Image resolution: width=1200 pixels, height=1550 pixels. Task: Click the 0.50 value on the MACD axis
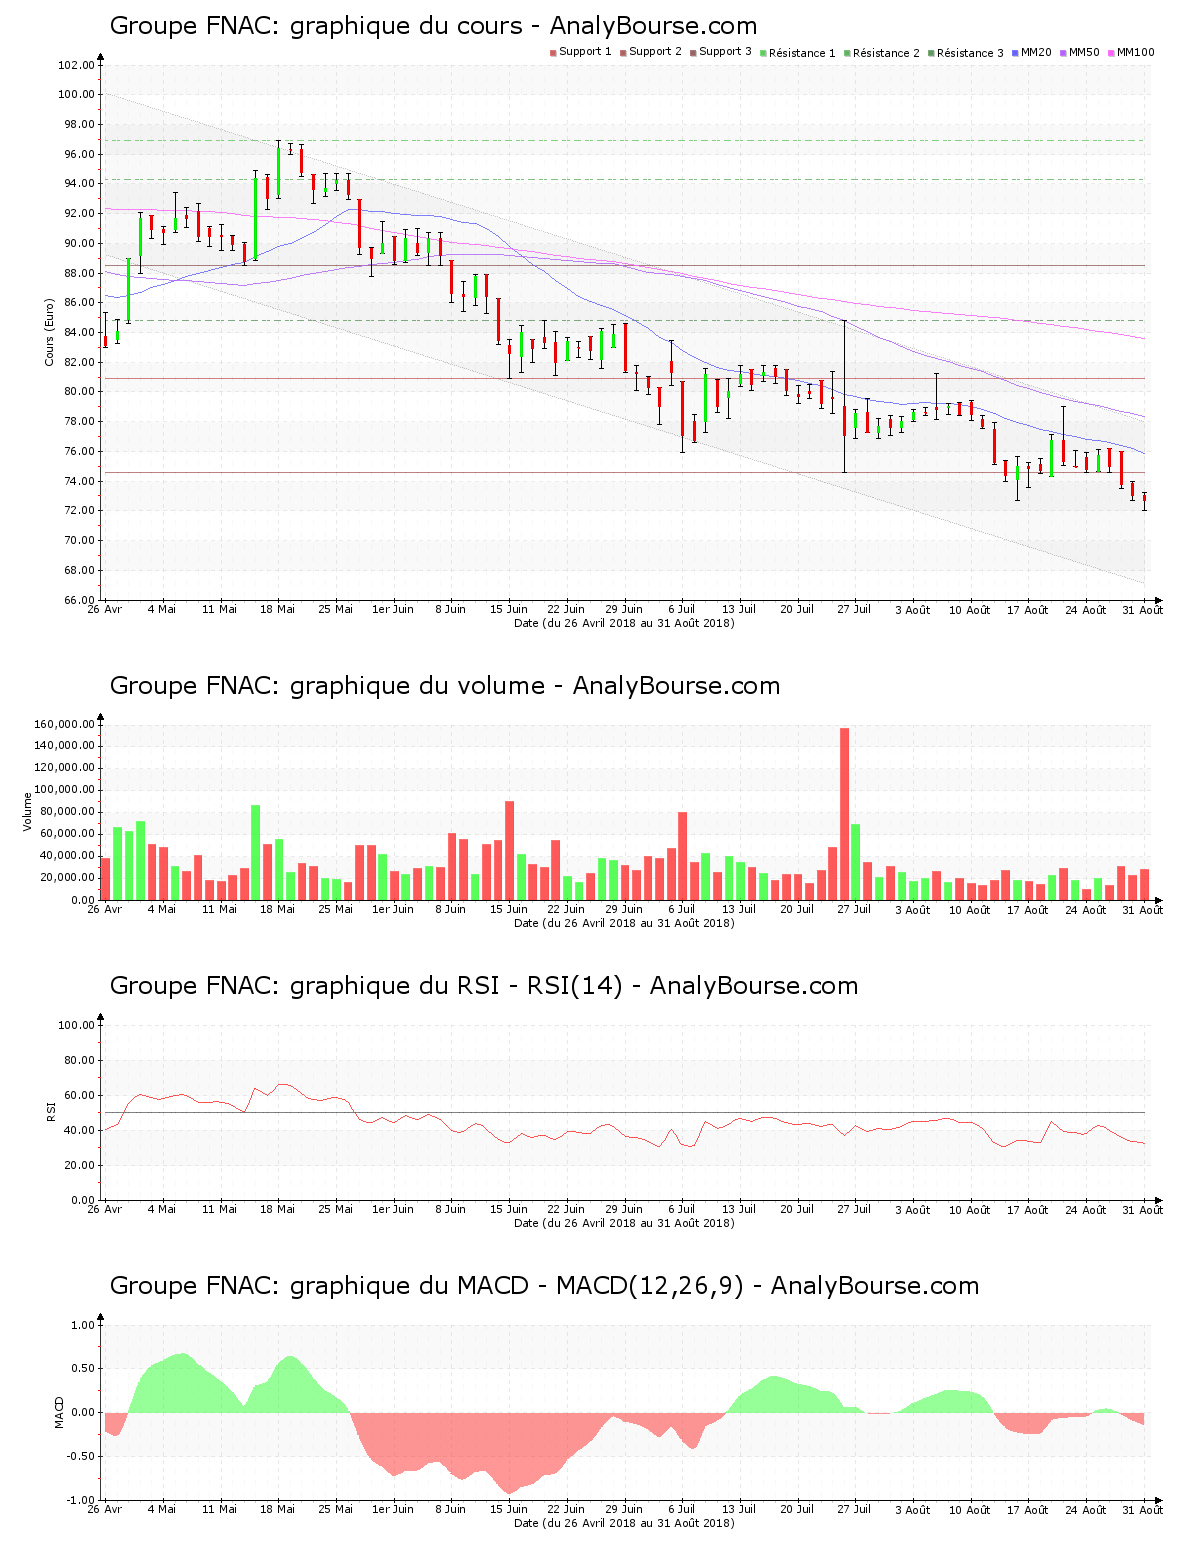tap(83, 1368)
